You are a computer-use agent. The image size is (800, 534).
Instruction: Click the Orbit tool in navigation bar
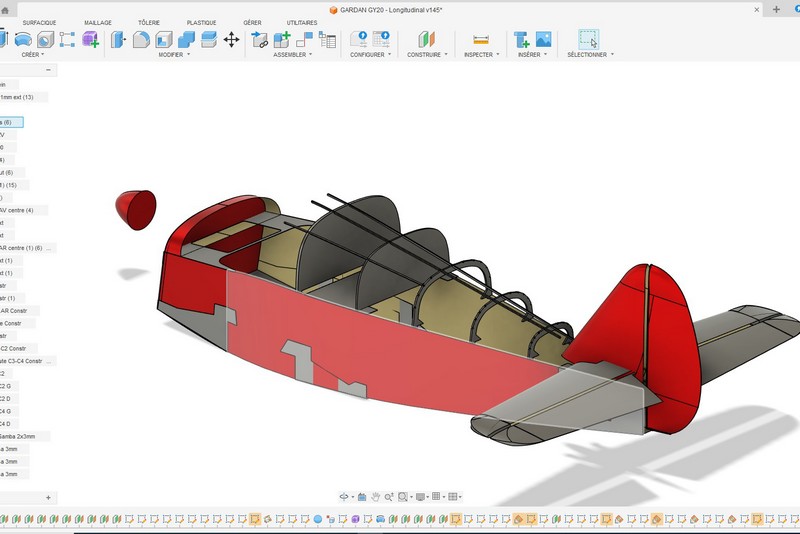coord(345,497)
